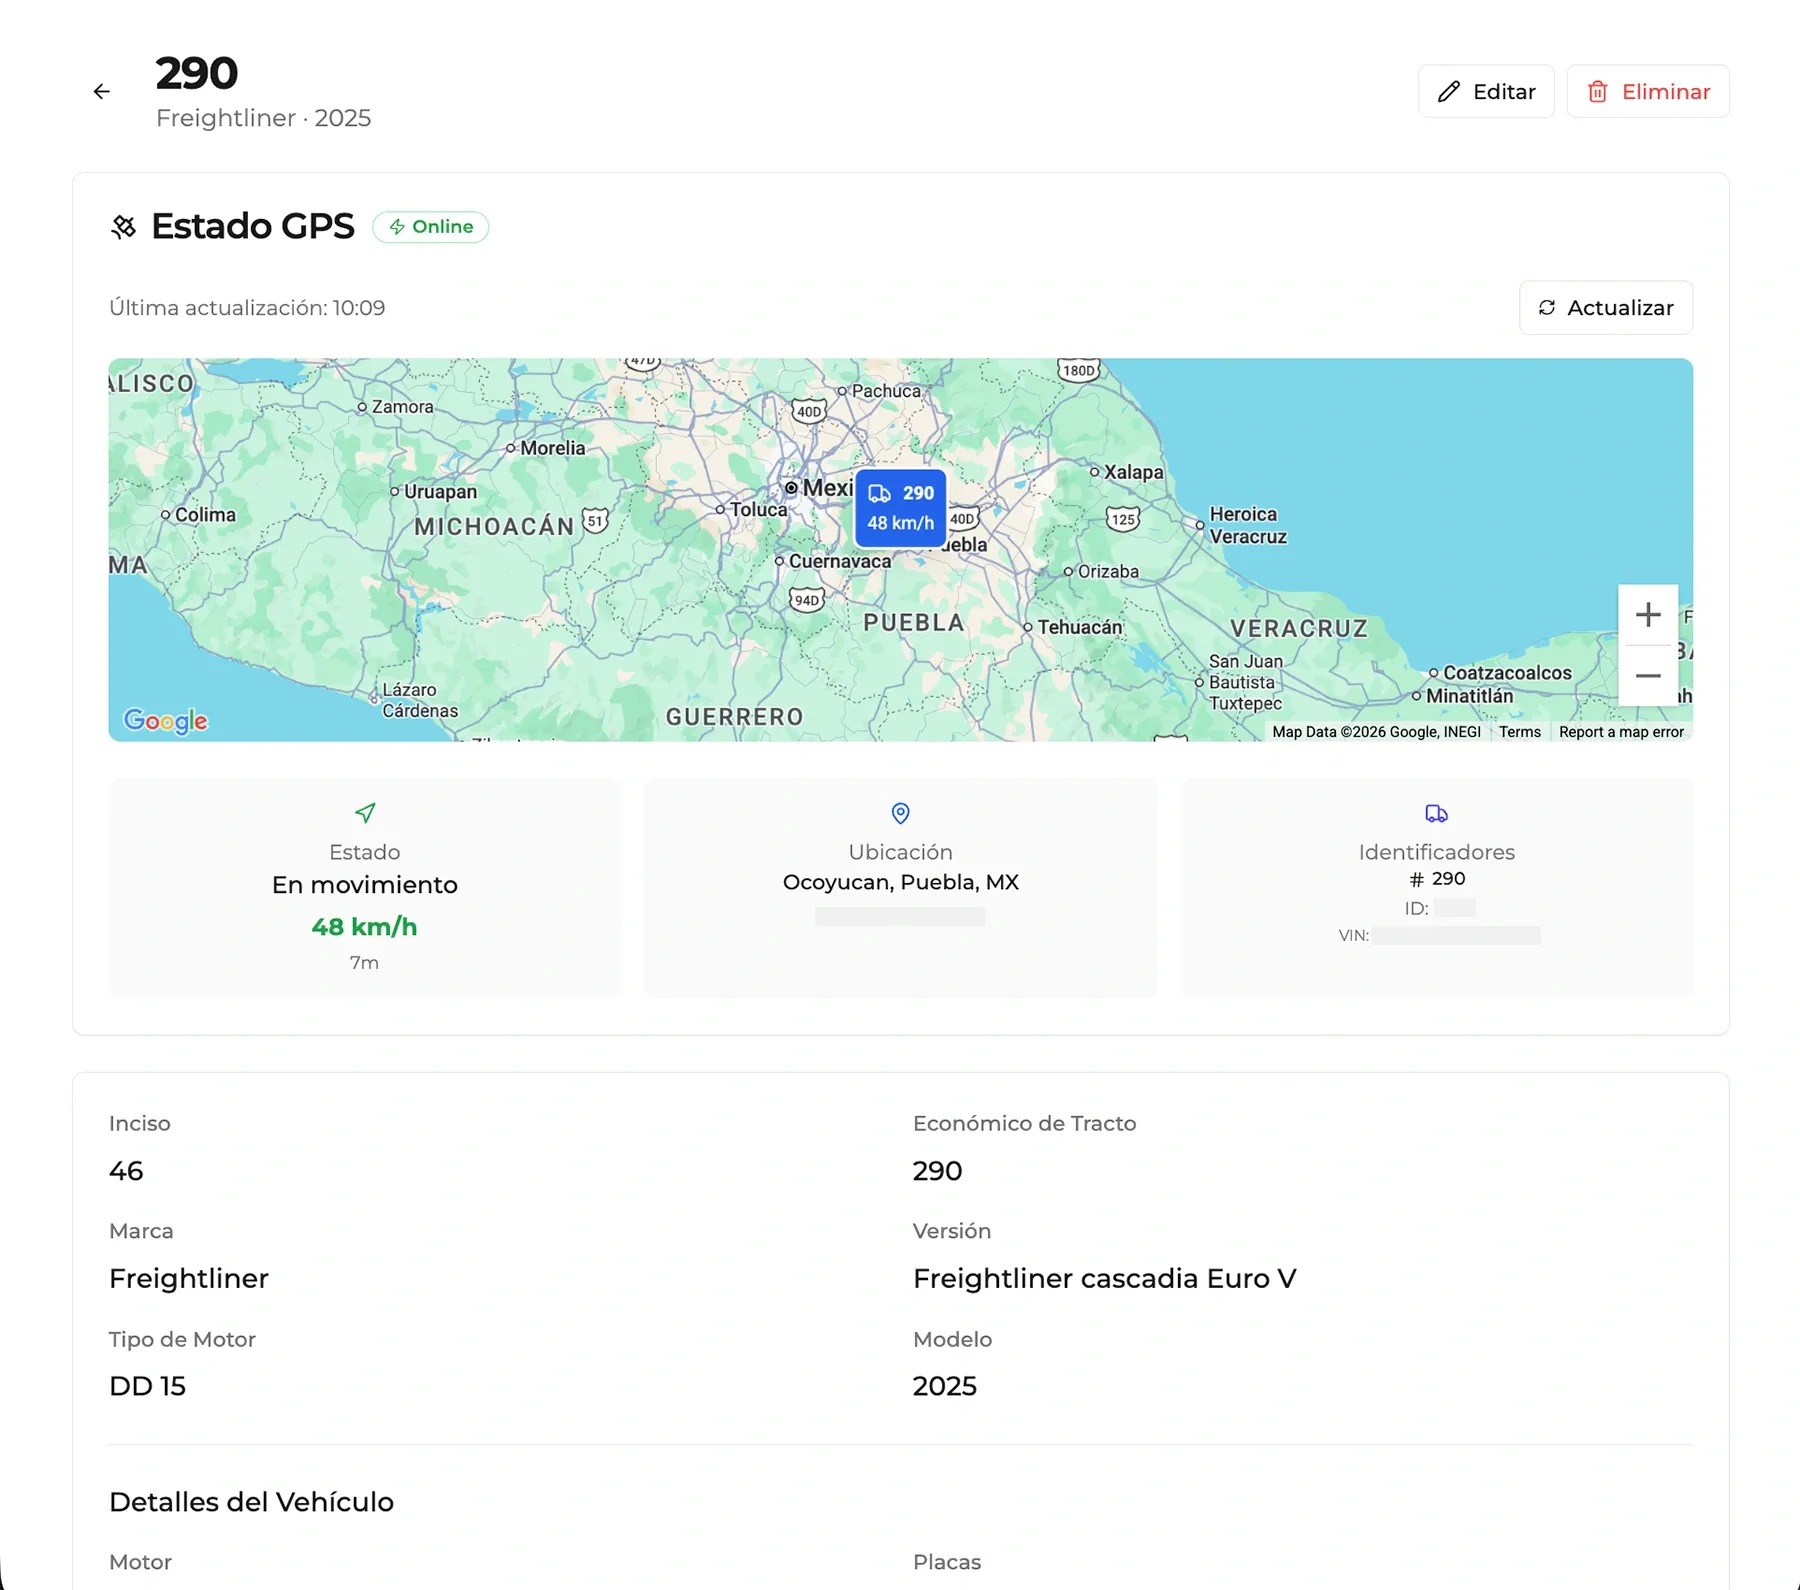
Task: Click the Online status badge
Action: 430,227
